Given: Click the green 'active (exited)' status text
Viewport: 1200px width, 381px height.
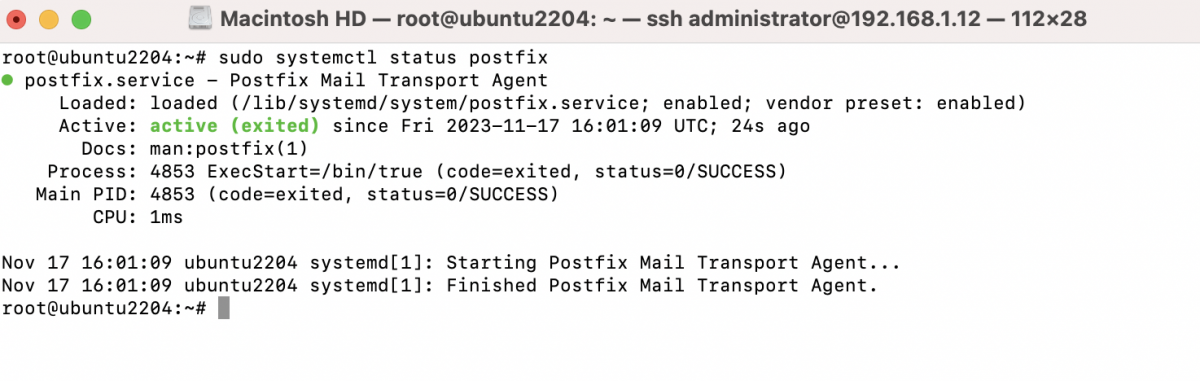Looking at the screenshot, I should click(x=235, y=126).
